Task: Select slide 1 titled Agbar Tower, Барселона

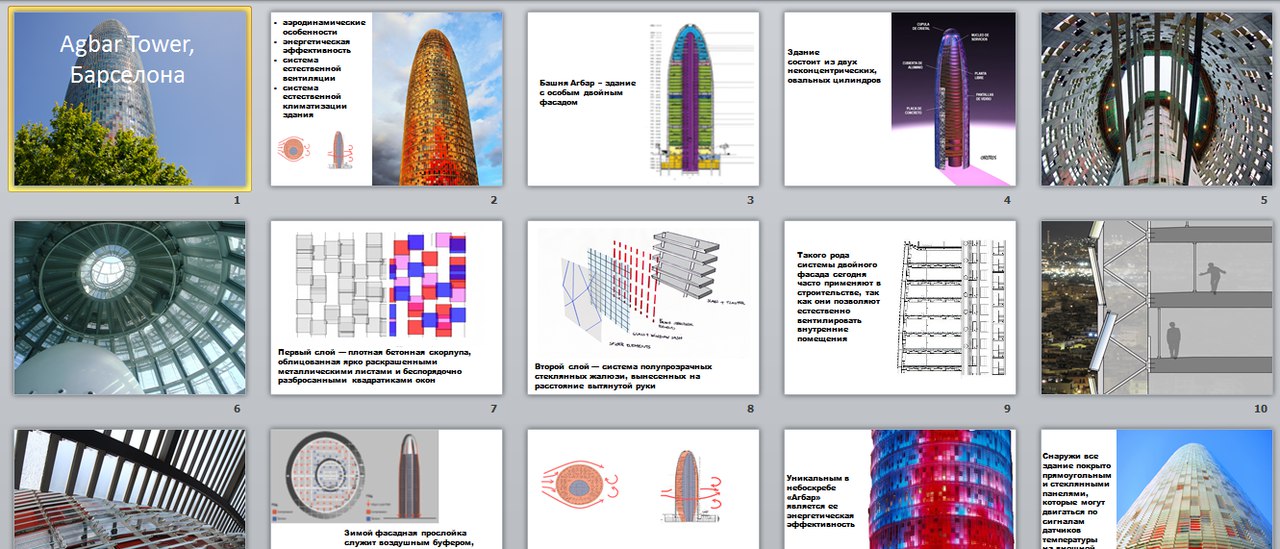Action: (x=130, y=98)
